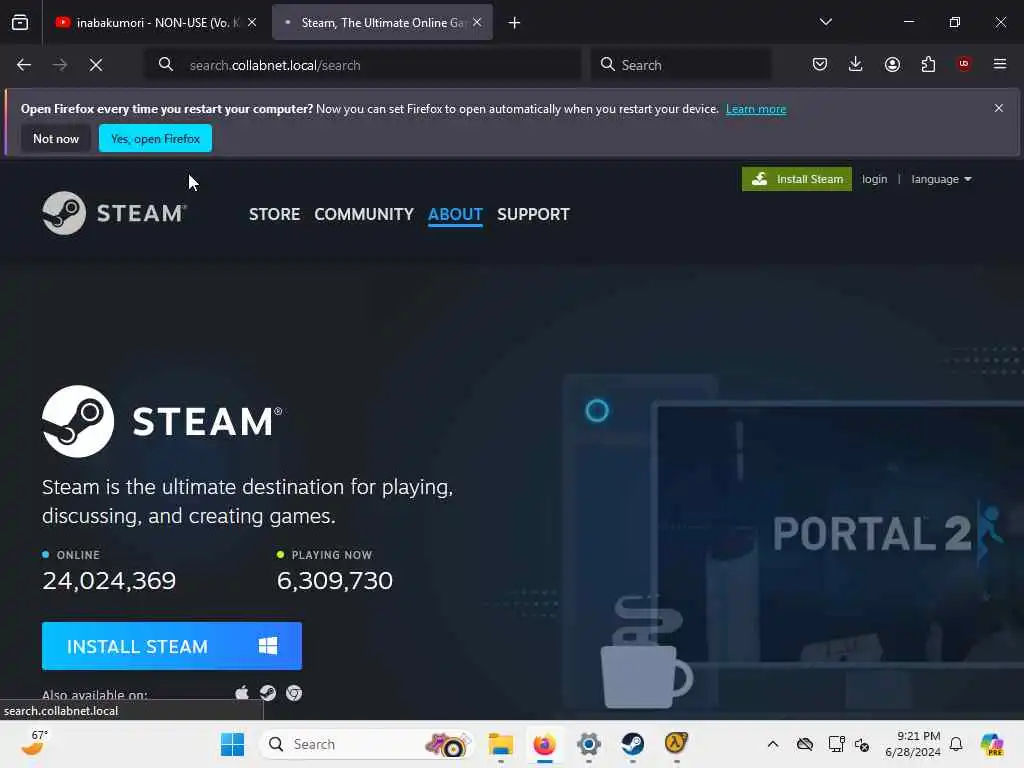Viewport: 1024px width, 768px height.
Task: Open the notifications bell icon
Action: tap(956, 744)
